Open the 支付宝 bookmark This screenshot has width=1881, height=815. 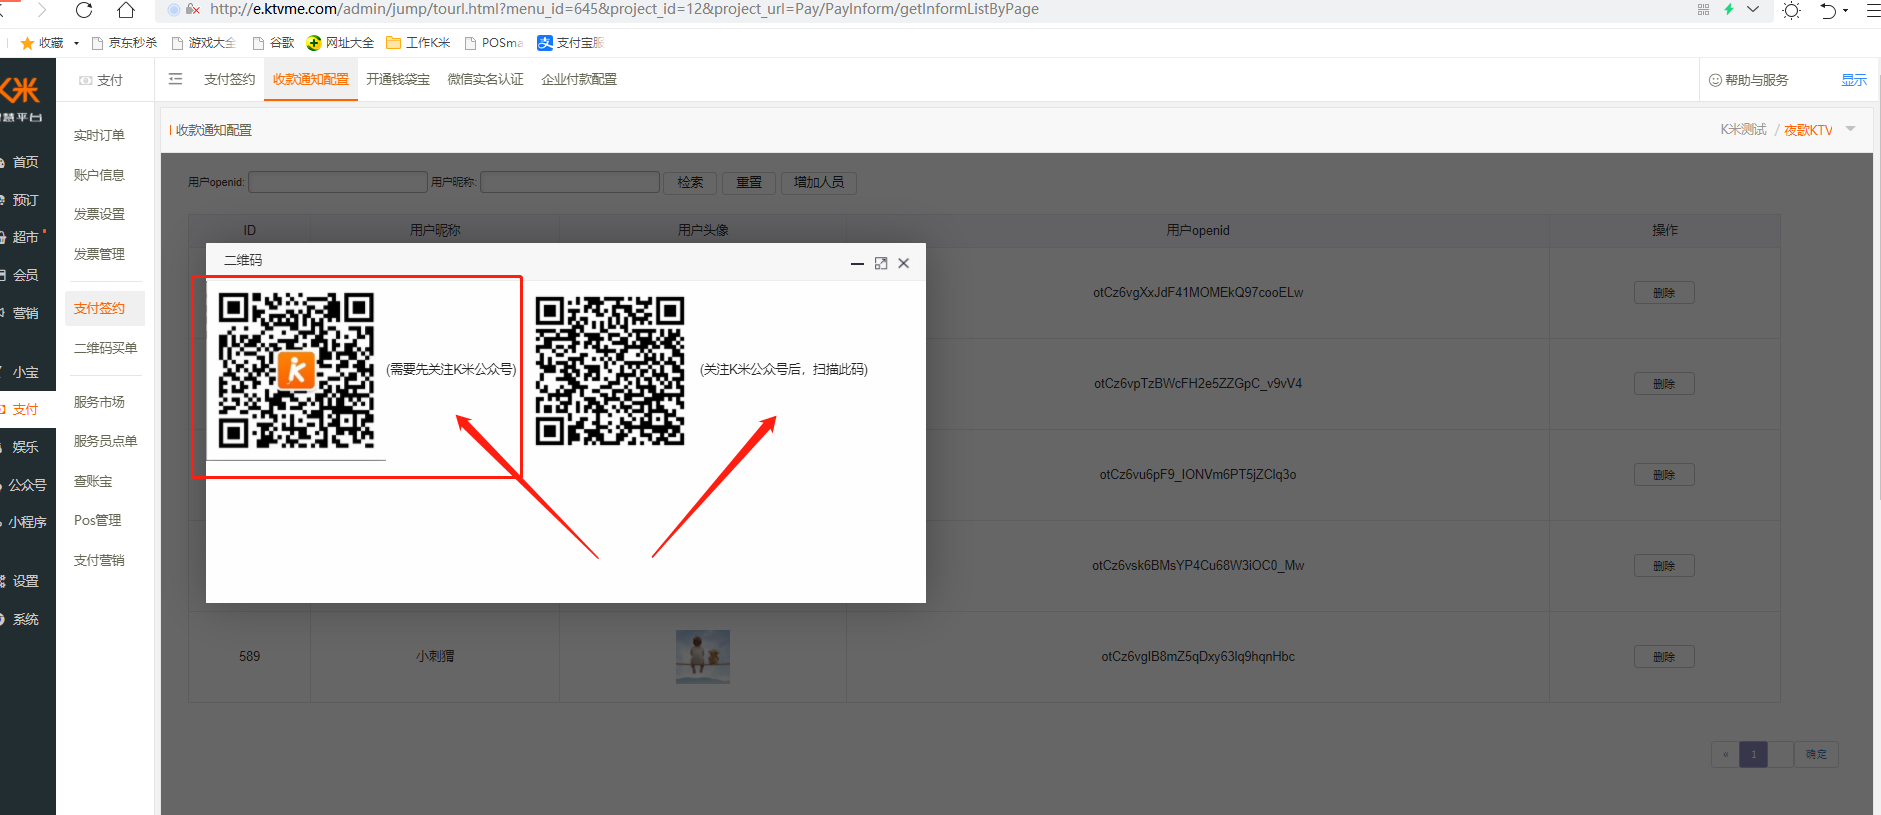(x=571, y=43)
